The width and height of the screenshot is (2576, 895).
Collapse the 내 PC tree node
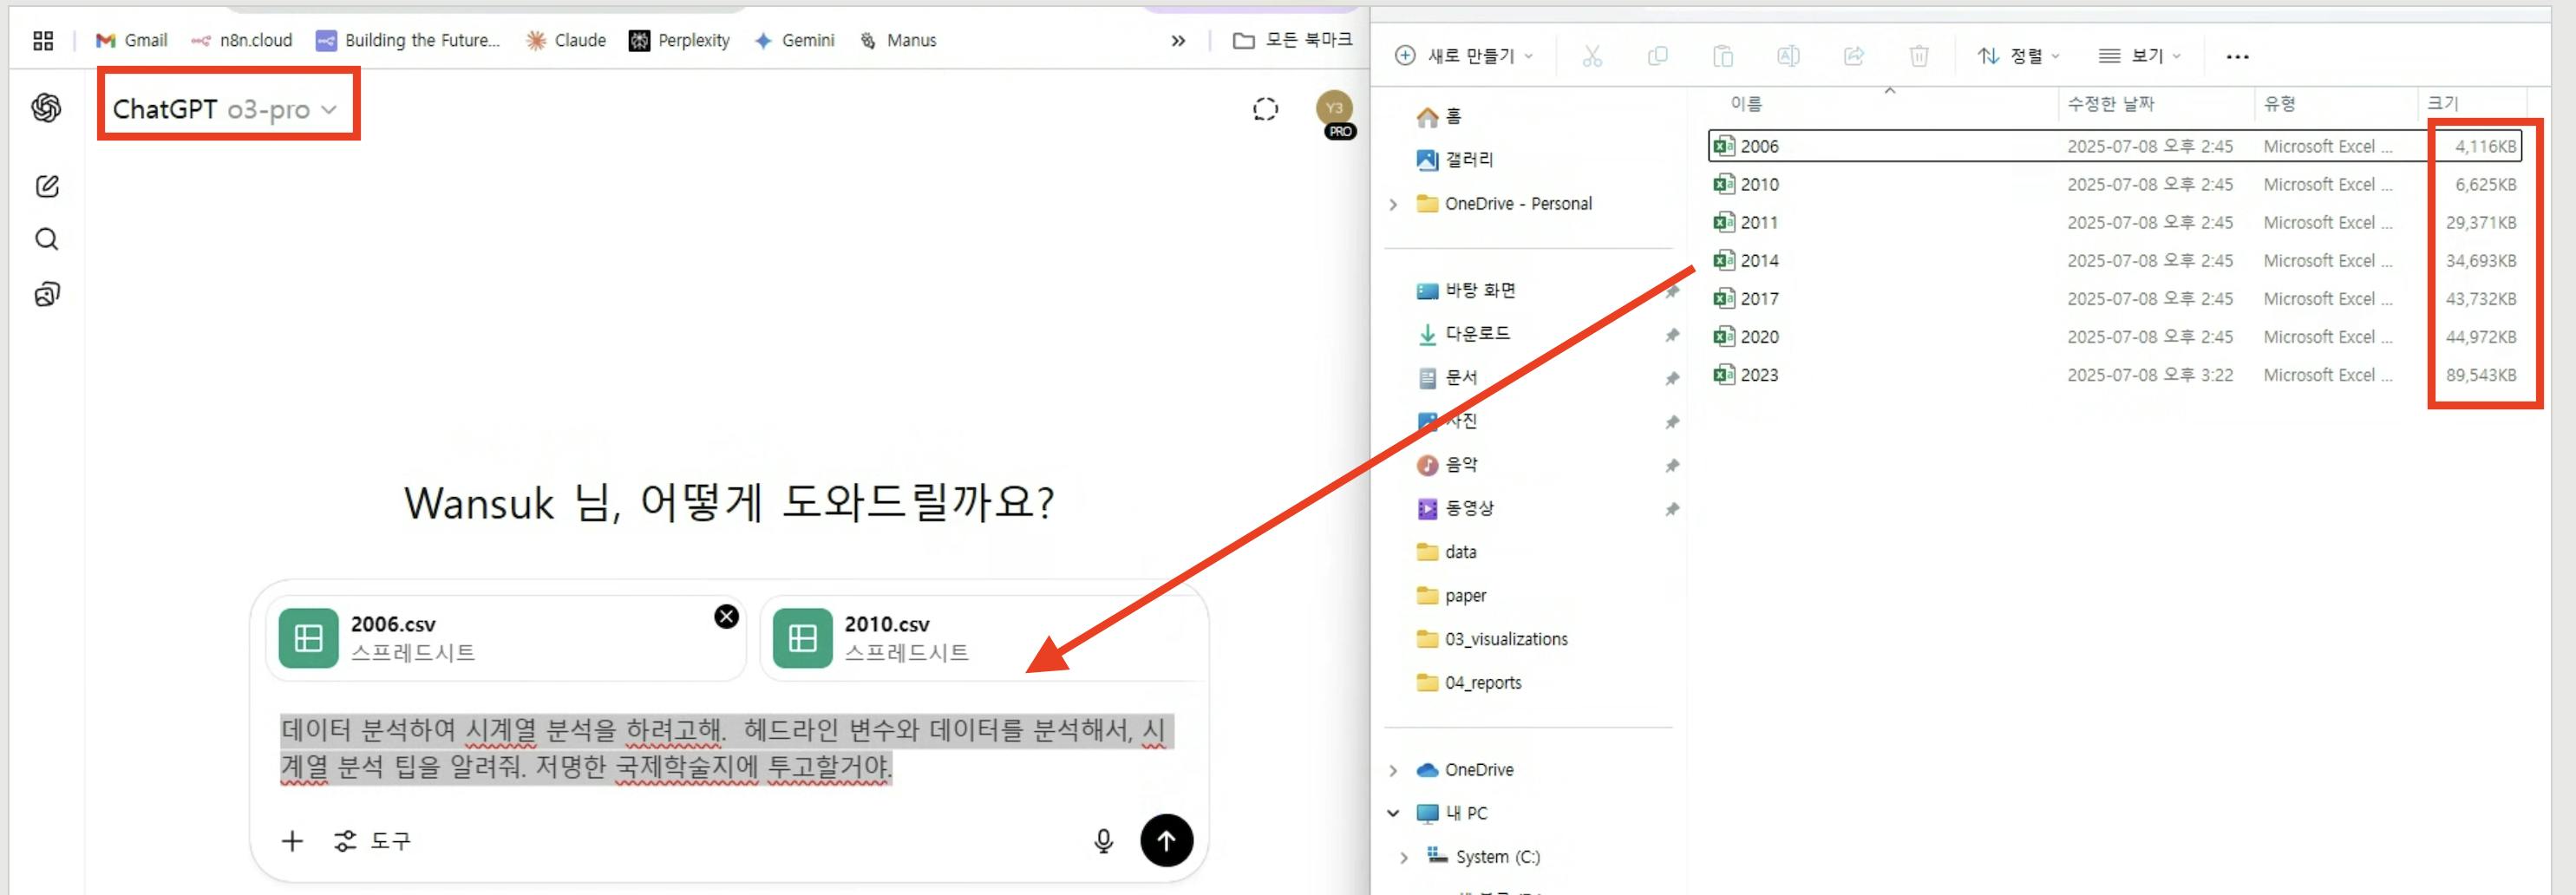point(1393,813)
